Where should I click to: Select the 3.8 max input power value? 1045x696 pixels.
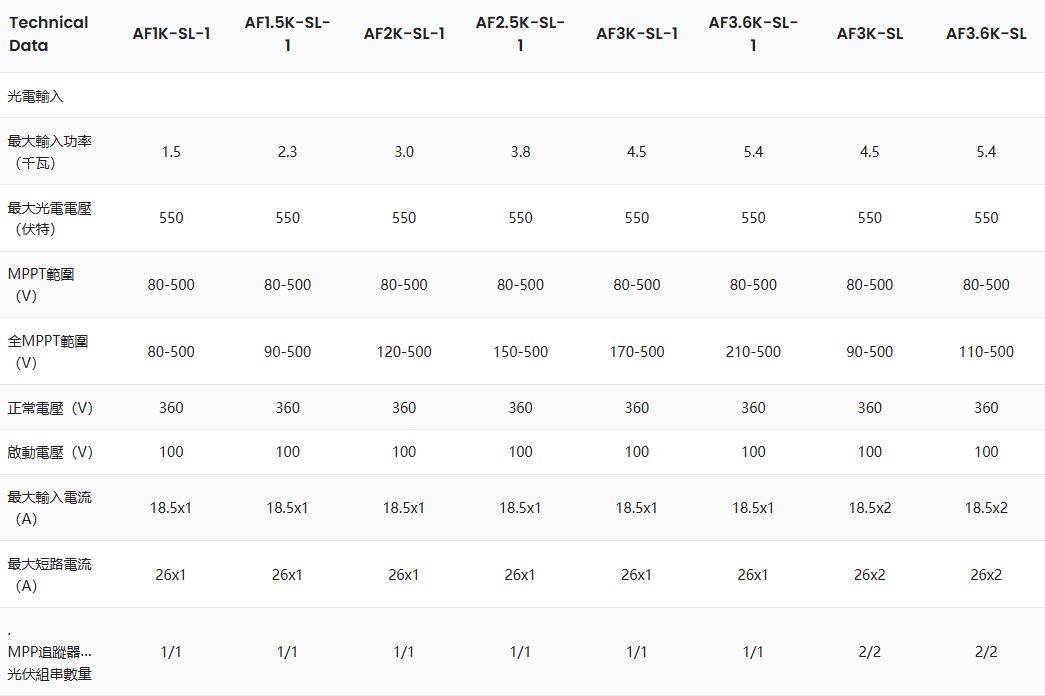coord(520,152)
